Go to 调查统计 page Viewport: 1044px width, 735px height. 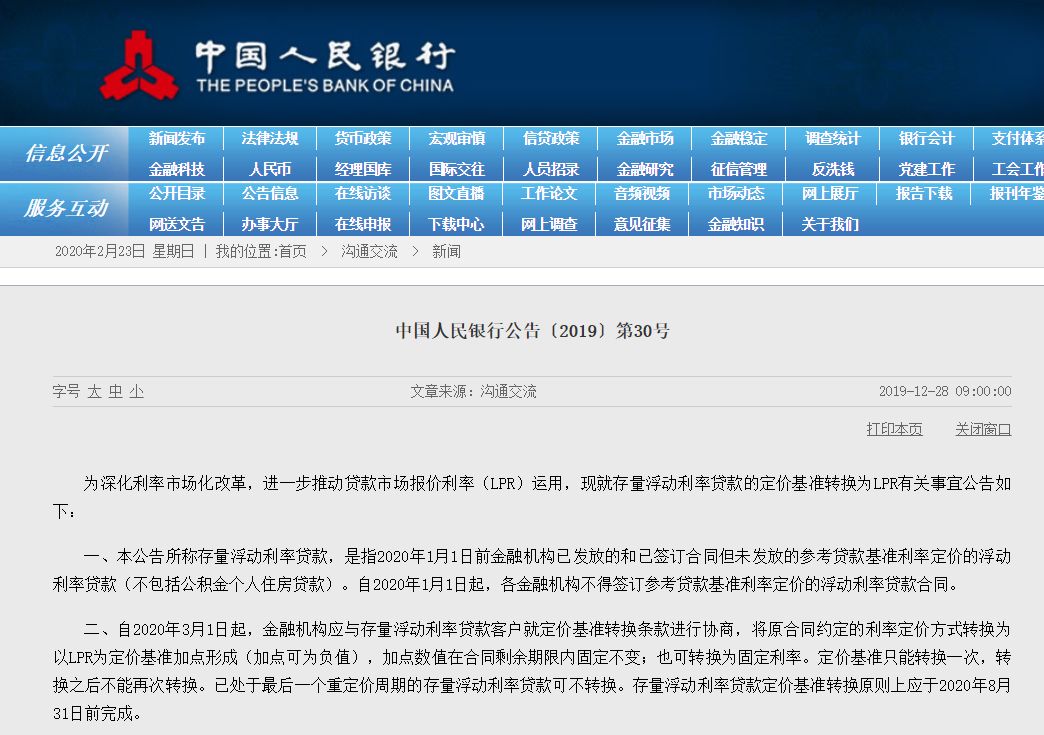[x=832, y=138]
